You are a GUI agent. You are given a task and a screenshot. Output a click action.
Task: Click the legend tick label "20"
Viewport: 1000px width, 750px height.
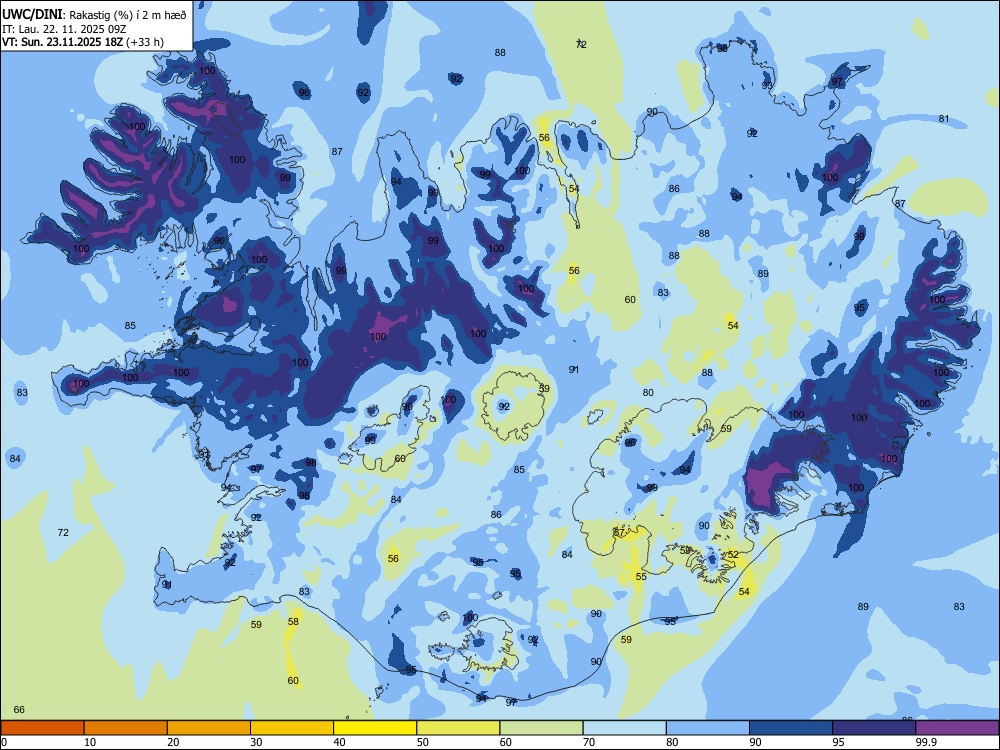(x=173, y=742)
